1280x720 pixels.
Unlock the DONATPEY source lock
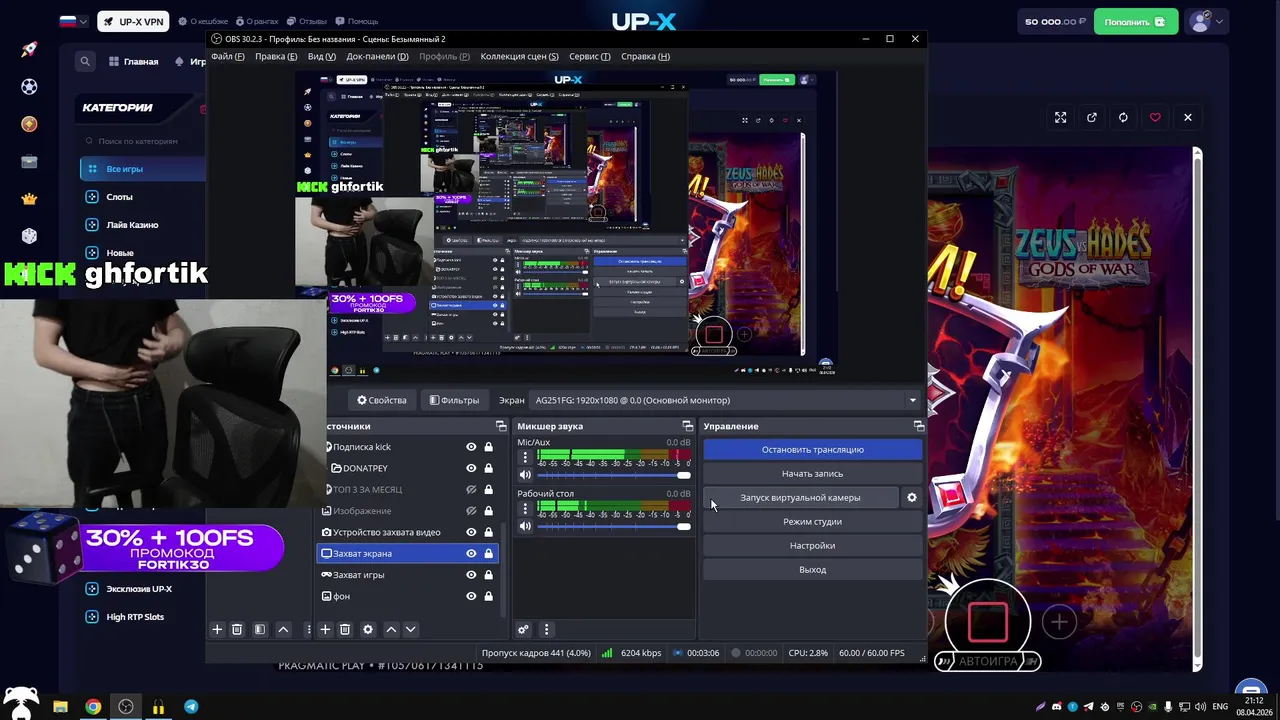[489, 468]
